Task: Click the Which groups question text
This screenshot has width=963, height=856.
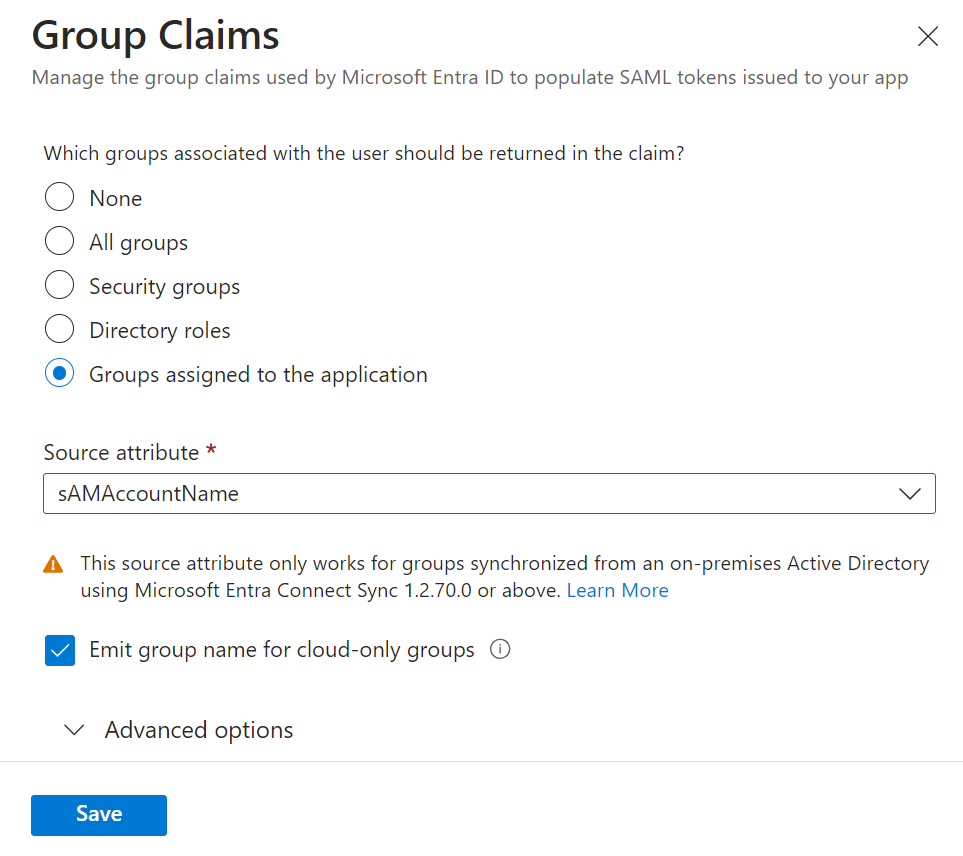Action: point(363,153)
